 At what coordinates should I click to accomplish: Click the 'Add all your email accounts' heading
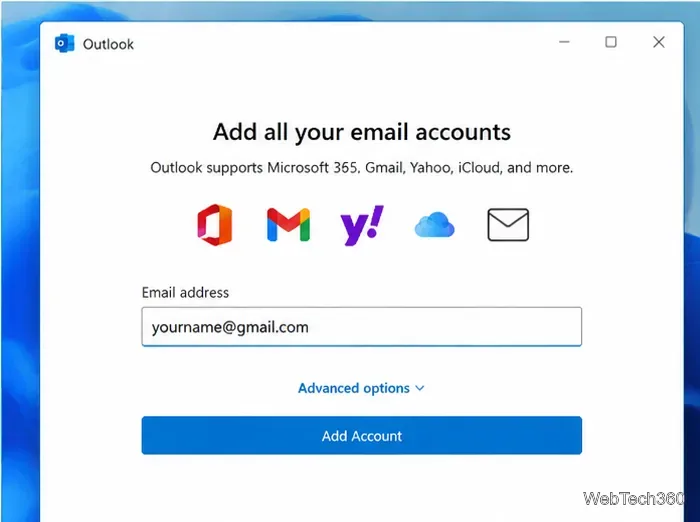362,132
